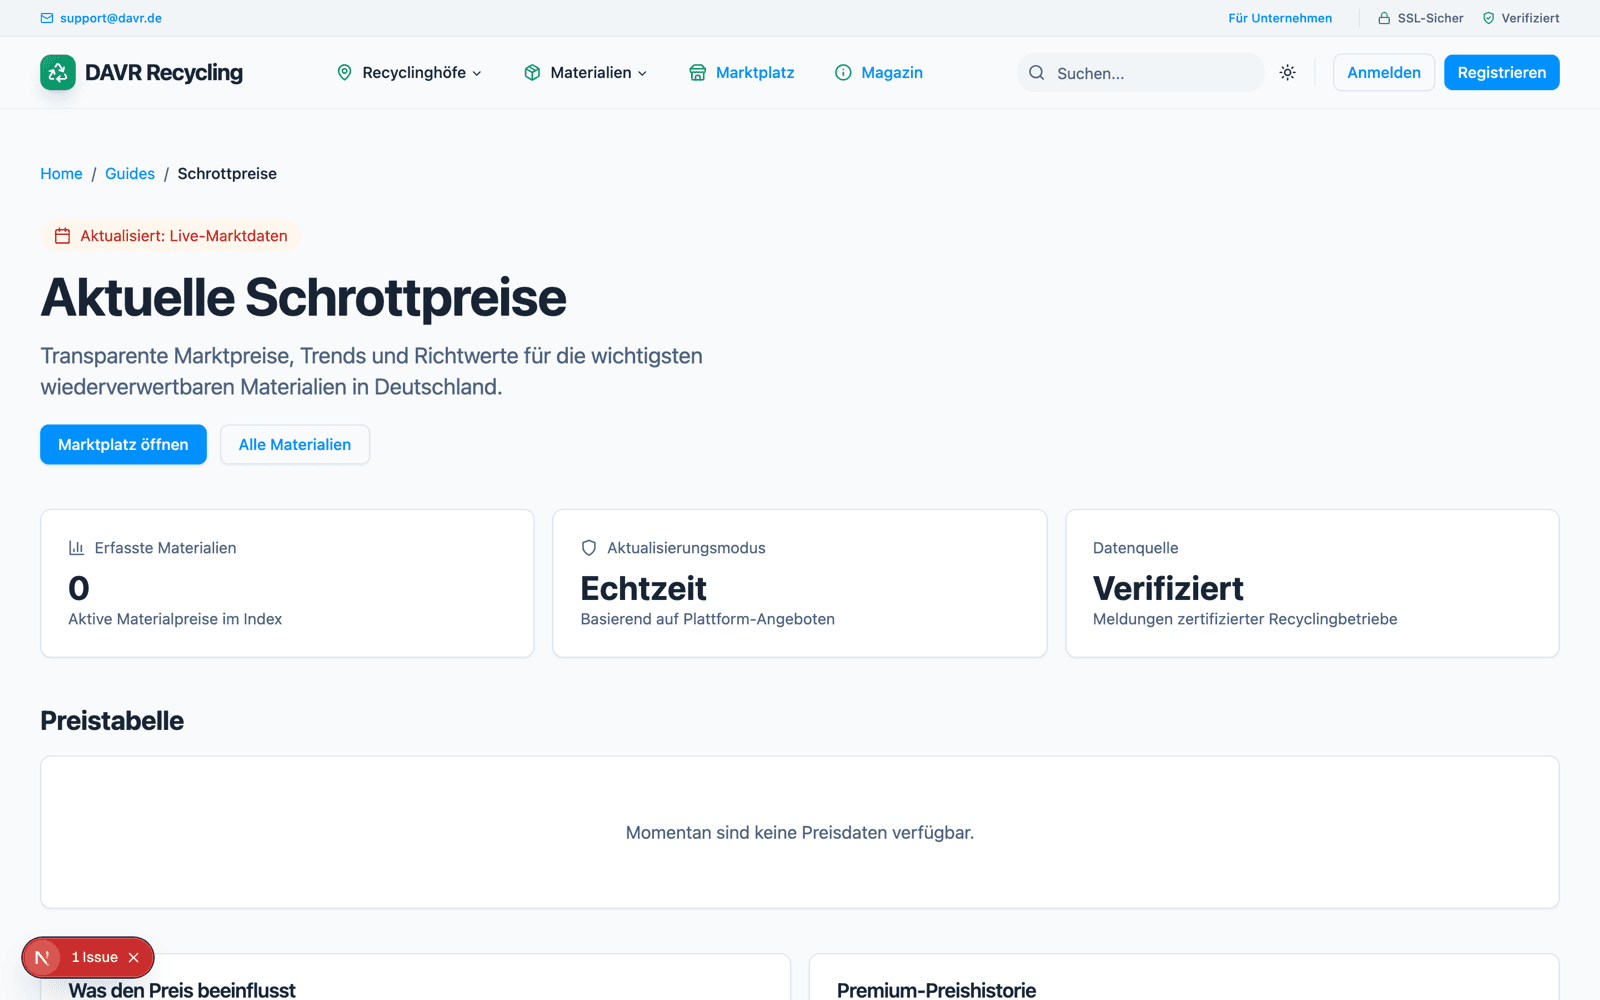The height and width of the screenshot is (1000, 1600).
Task: Click the Registrieren button
Action: (x=1502, y=72)
